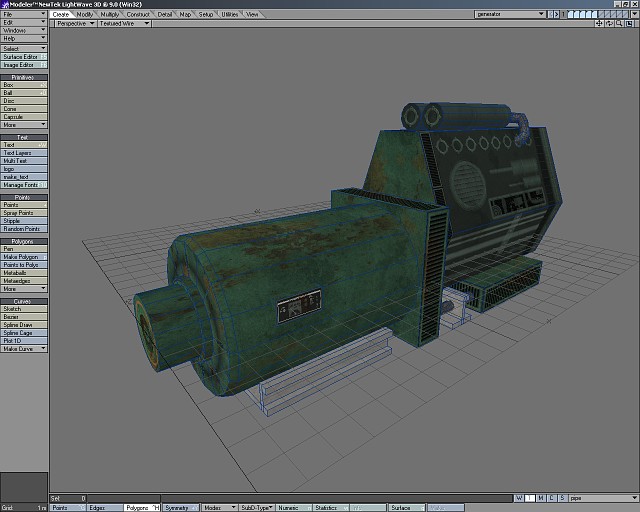
Task: Select the T texture map button
Action: coord(529,498)
